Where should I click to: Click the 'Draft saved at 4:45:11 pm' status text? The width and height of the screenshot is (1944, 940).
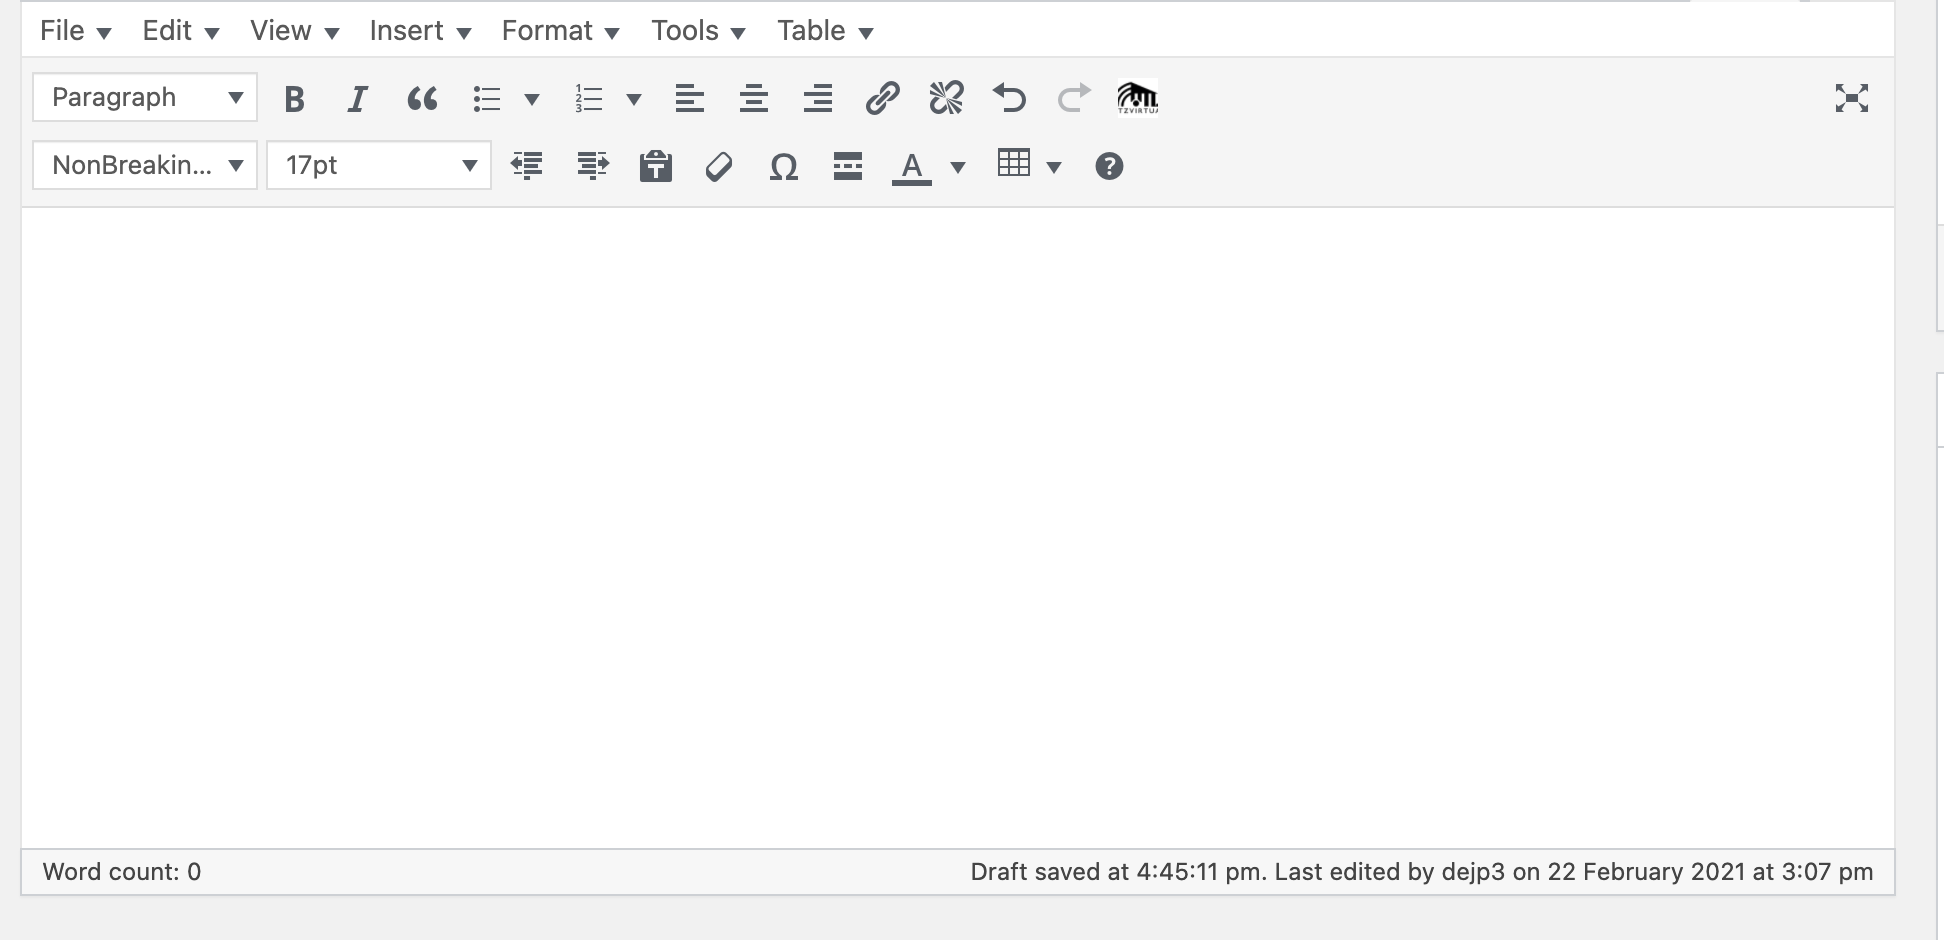tap(1118, 872)
